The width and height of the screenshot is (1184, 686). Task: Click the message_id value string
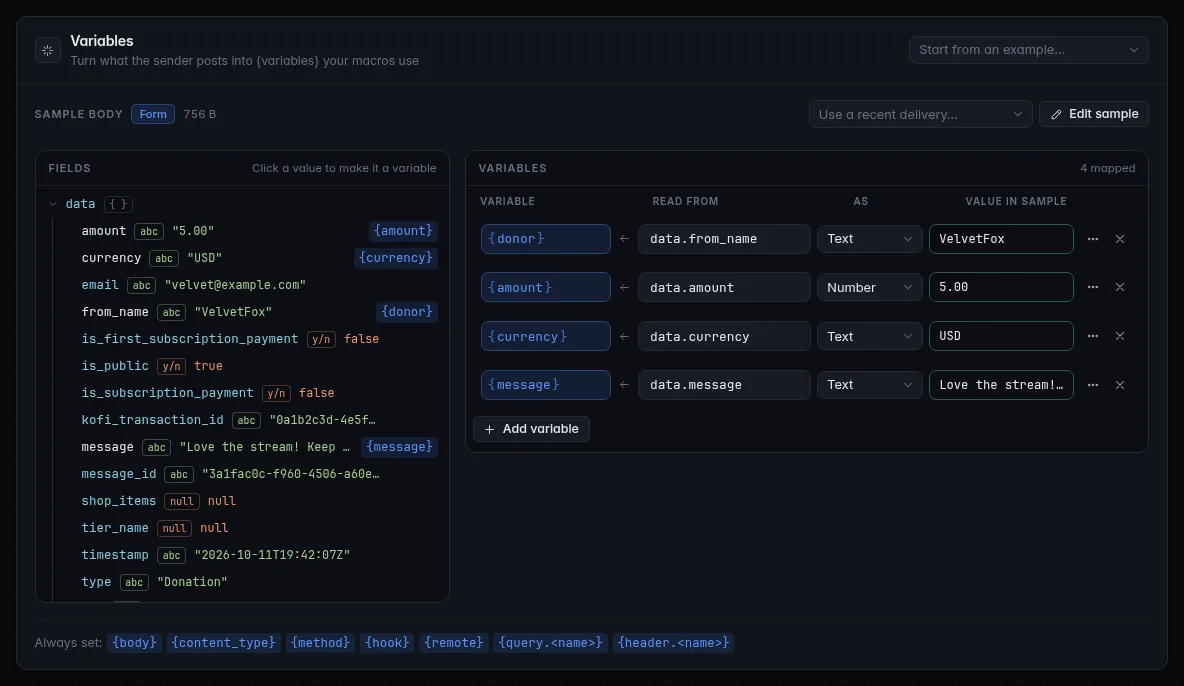(291, 474)
